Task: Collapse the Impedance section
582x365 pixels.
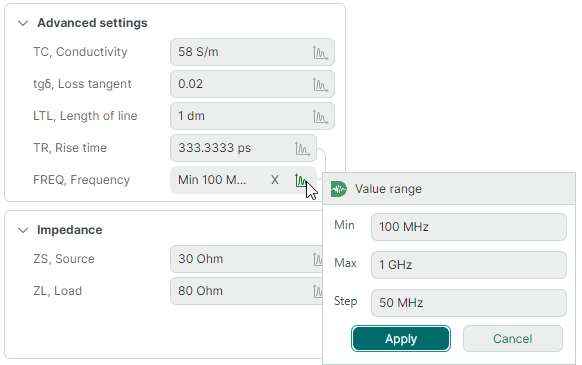Action: [23, 230]
